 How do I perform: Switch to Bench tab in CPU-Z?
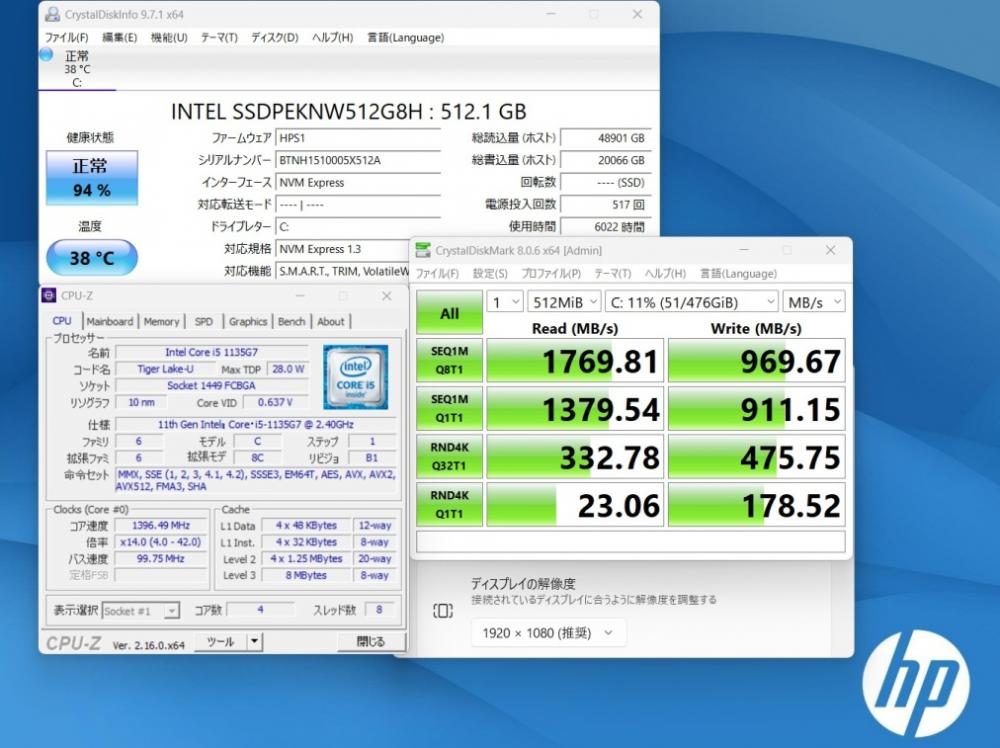click(291, 321)
